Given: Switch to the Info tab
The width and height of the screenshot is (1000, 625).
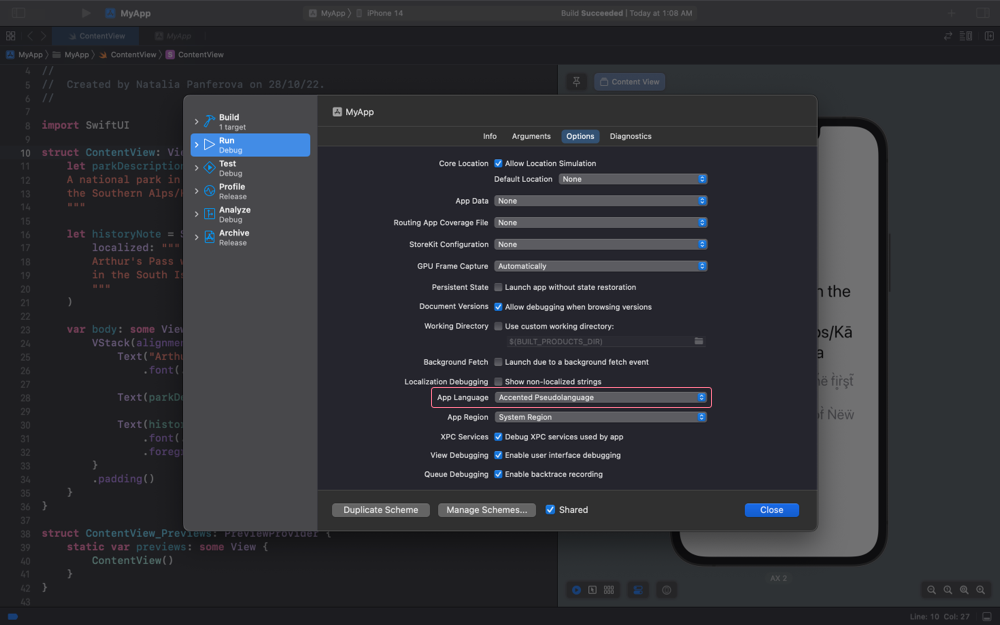Looking at the screenshot, I should tap(490, 136).
